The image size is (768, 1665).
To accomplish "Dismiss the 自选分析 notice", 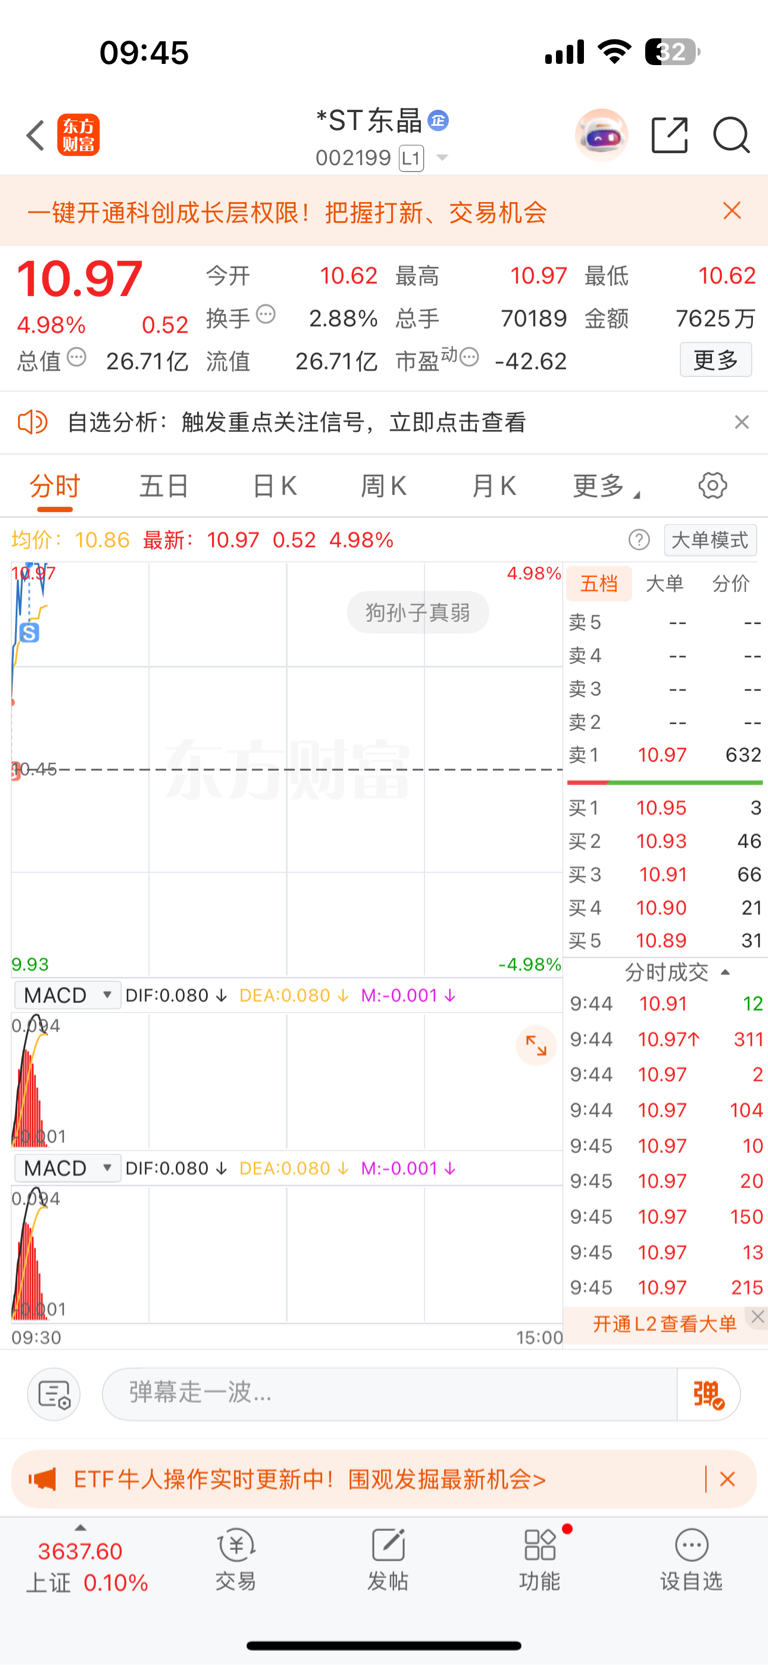I will point(742,422).
